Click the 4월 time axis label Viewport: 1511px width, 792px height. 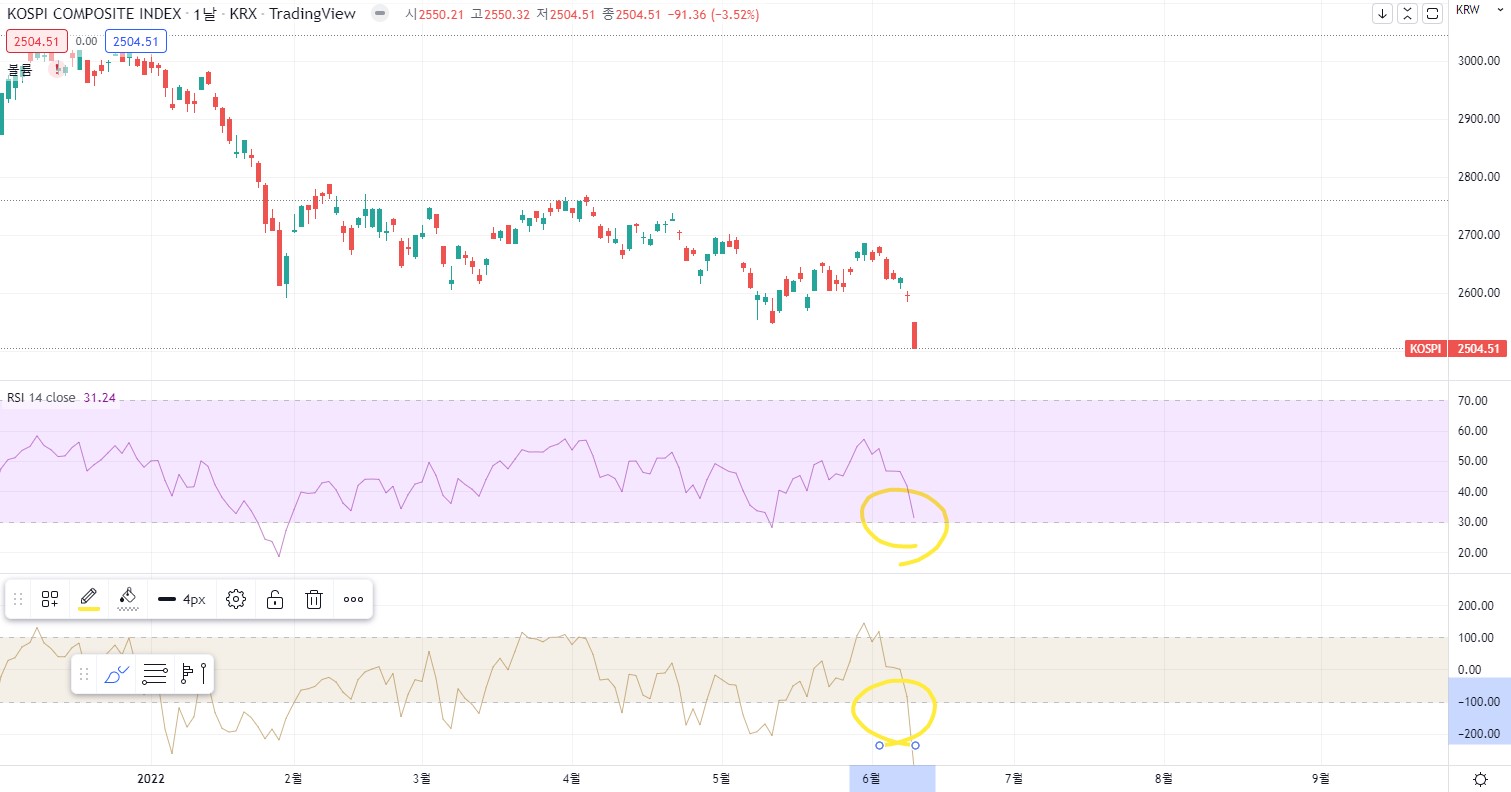point(572,778)
